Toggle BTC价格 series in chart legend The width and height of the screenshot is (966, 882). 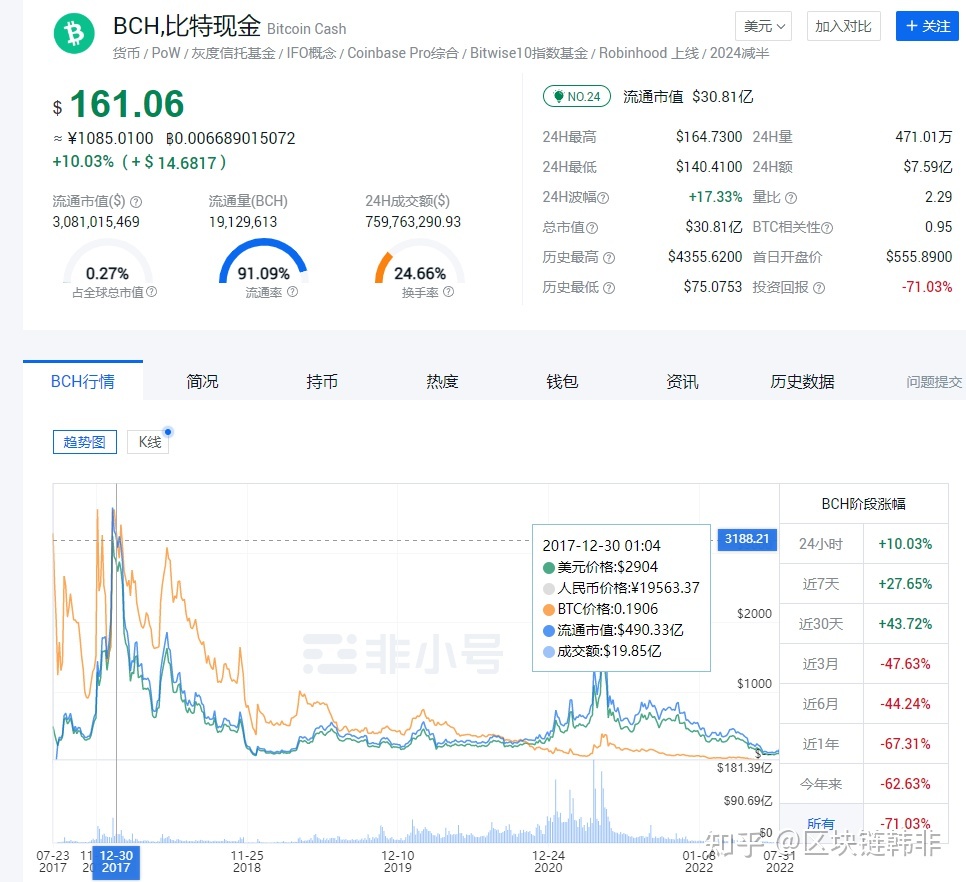(x=601, y=609)
